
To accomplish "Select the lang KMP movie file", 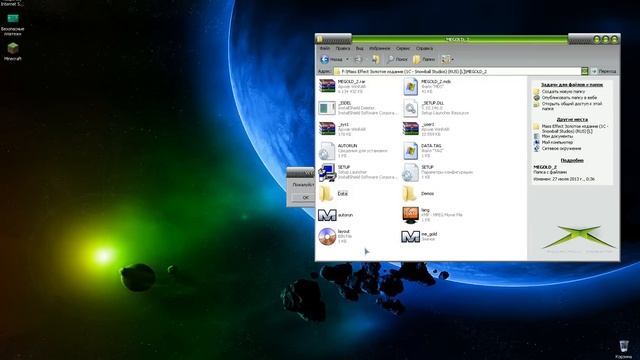I will point(432,215).
